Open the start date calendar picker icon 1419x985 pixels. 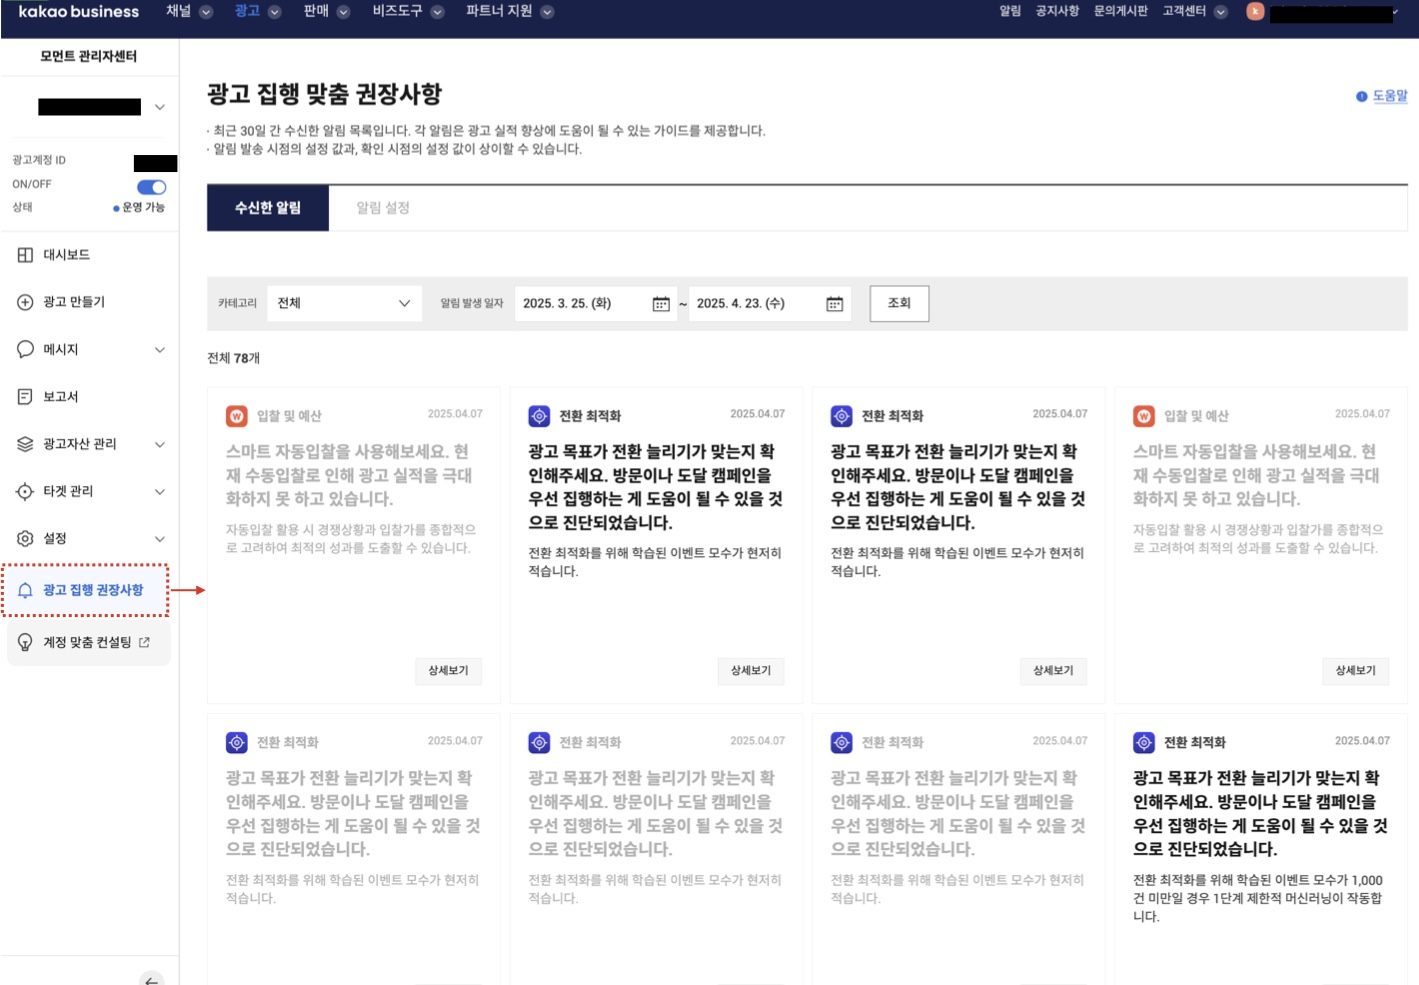(x=661, y=304)
